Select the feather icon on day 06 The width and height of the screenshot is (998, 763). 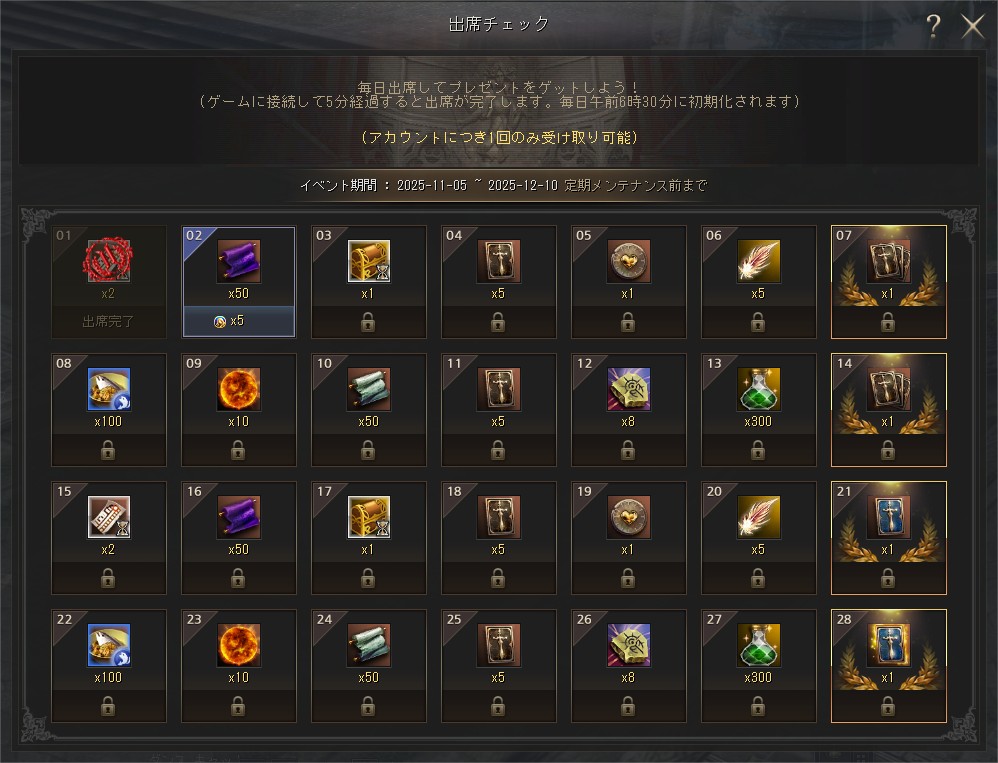[x=758, y=261]
